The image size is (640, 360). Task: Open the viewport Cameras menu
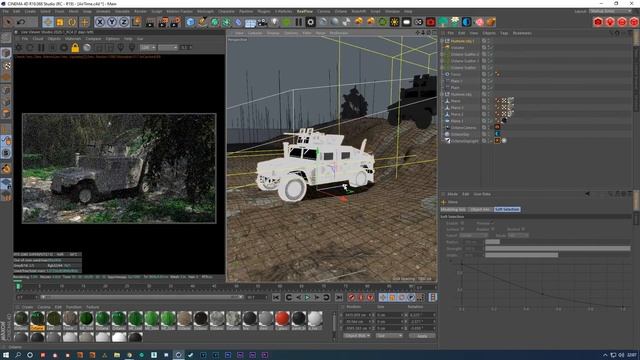pos(255,33)
